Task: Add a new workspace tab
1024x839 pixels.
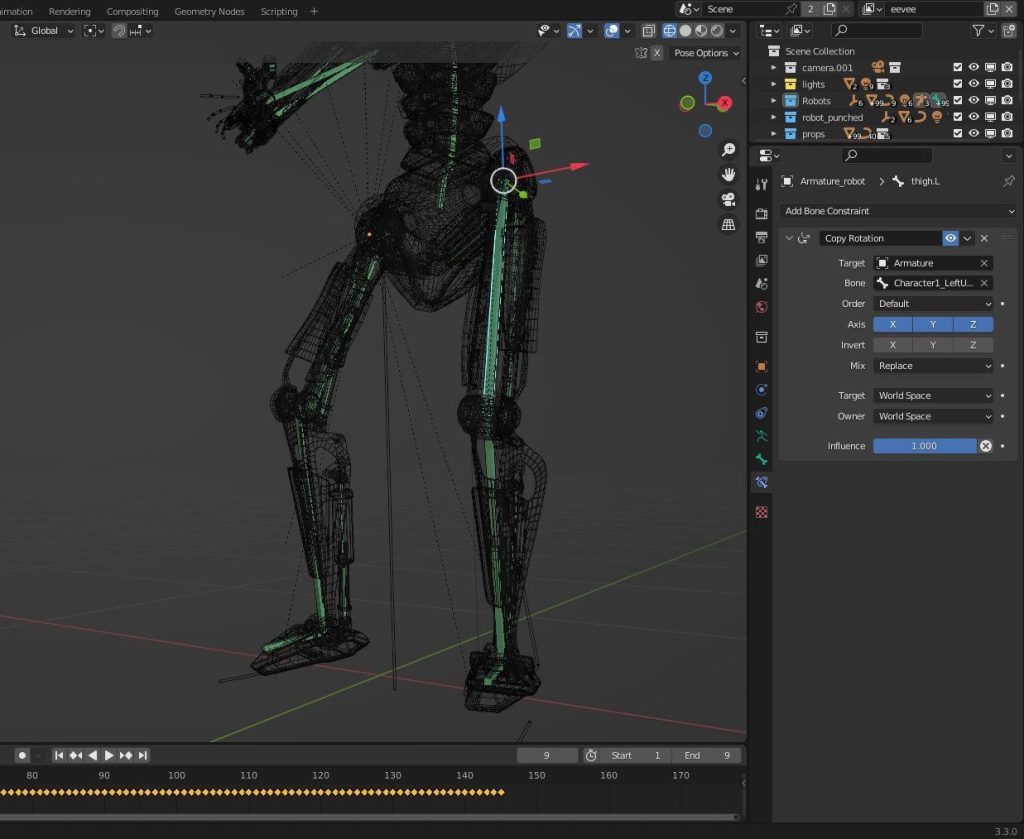Action: point(314,11)
